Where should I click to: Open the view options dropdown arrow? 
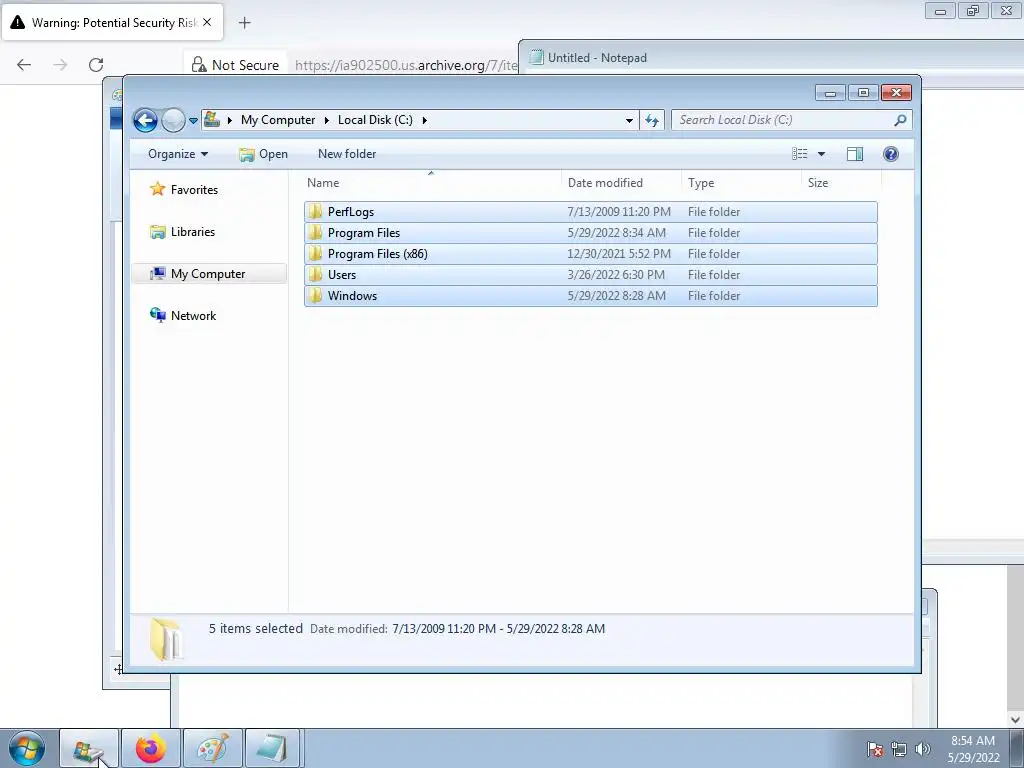pos(822,154)
